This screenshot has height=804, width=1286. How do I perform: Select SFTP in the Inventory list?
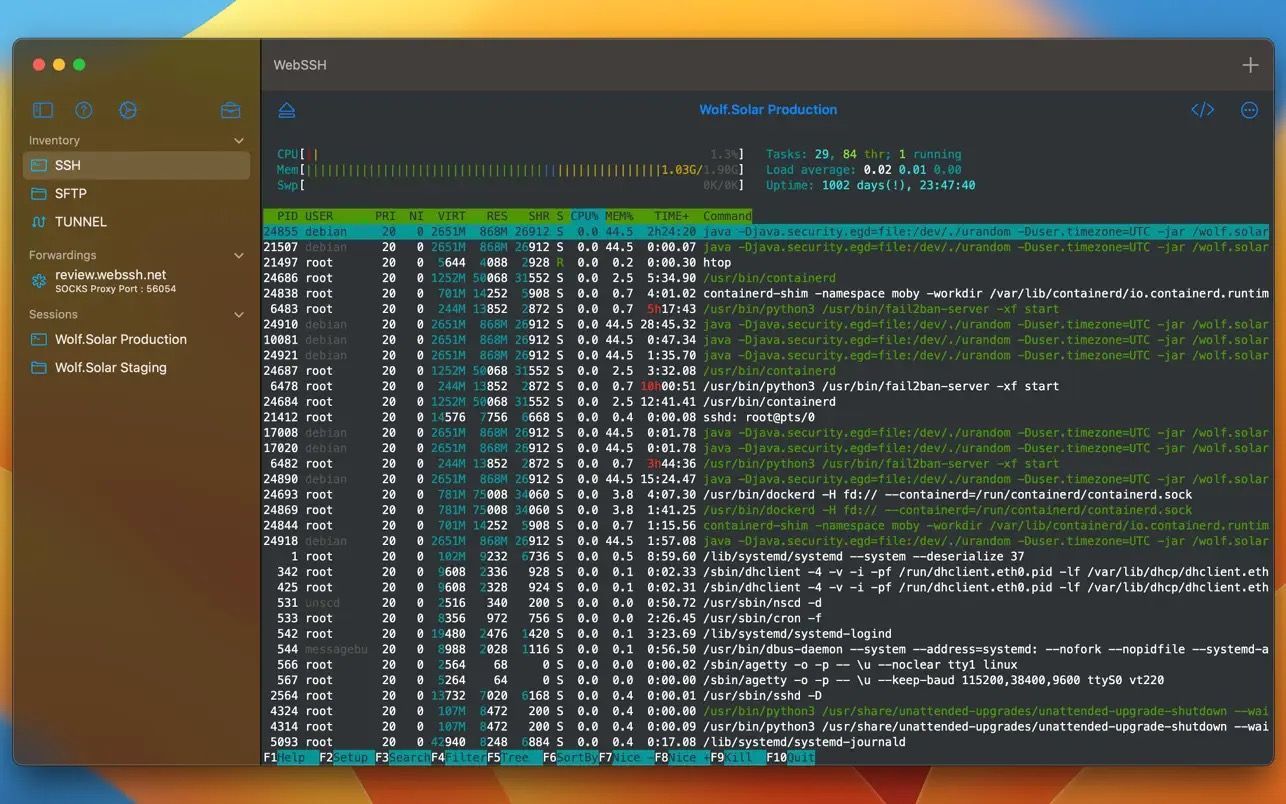tap(136, 193)
